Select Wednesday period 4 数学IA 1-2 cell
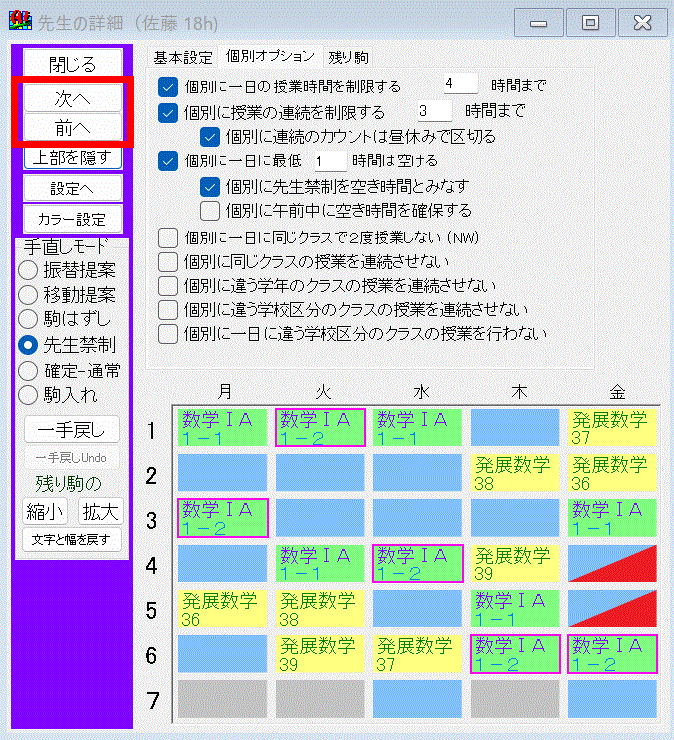674x740 pixels. [417, 563]
